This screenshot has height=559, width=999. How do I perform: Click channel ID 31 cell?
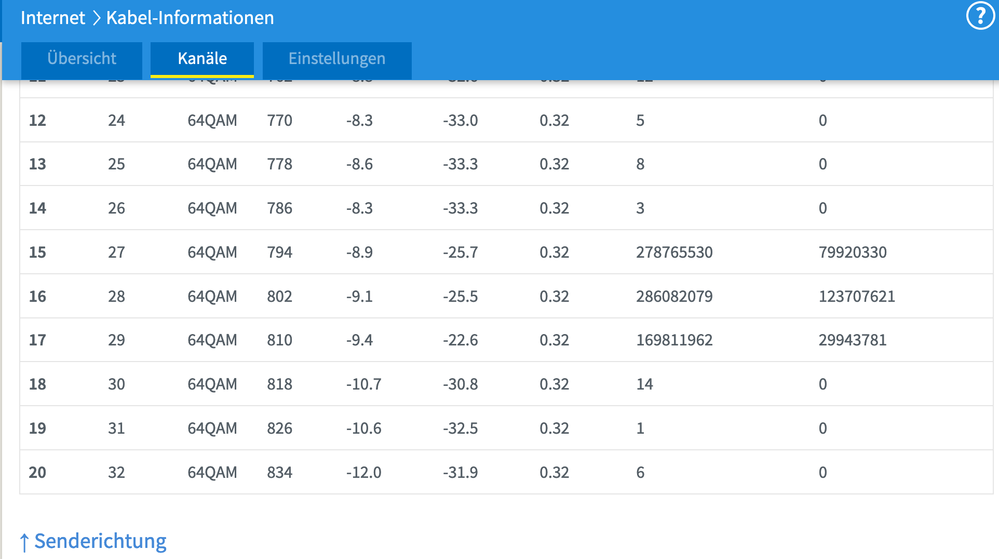[x=116, y=428]
